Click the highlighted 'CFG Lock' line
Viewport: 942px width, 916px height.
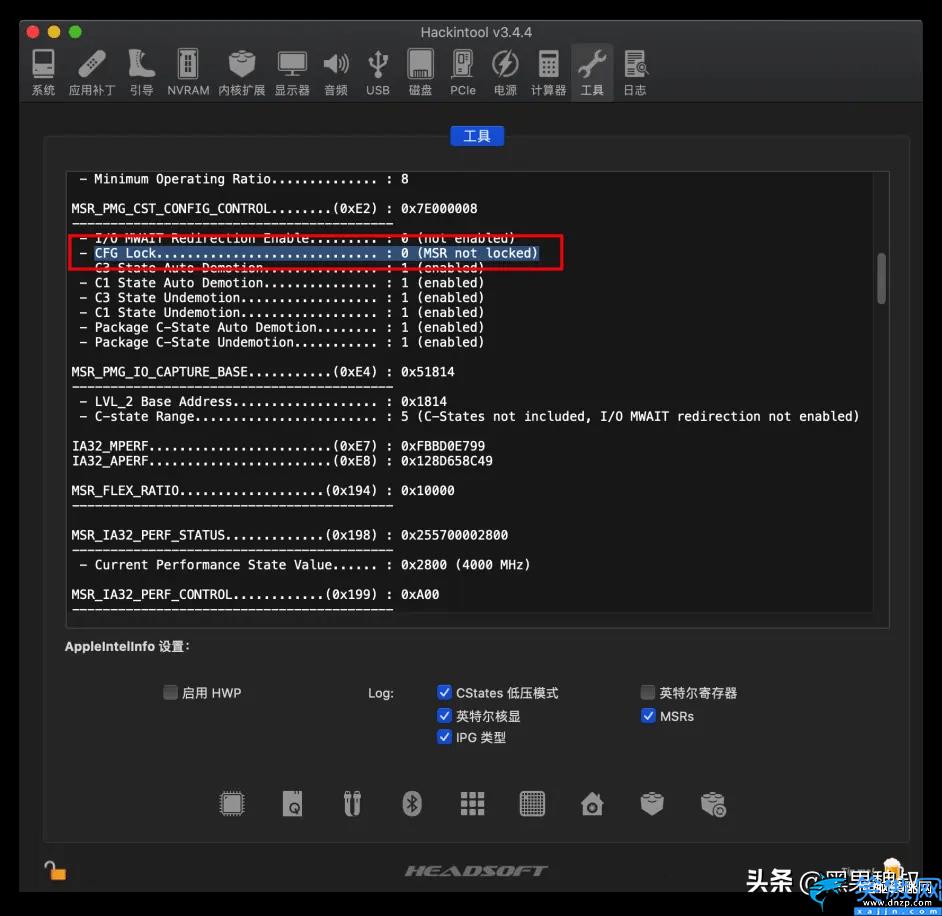click(309, 253)
